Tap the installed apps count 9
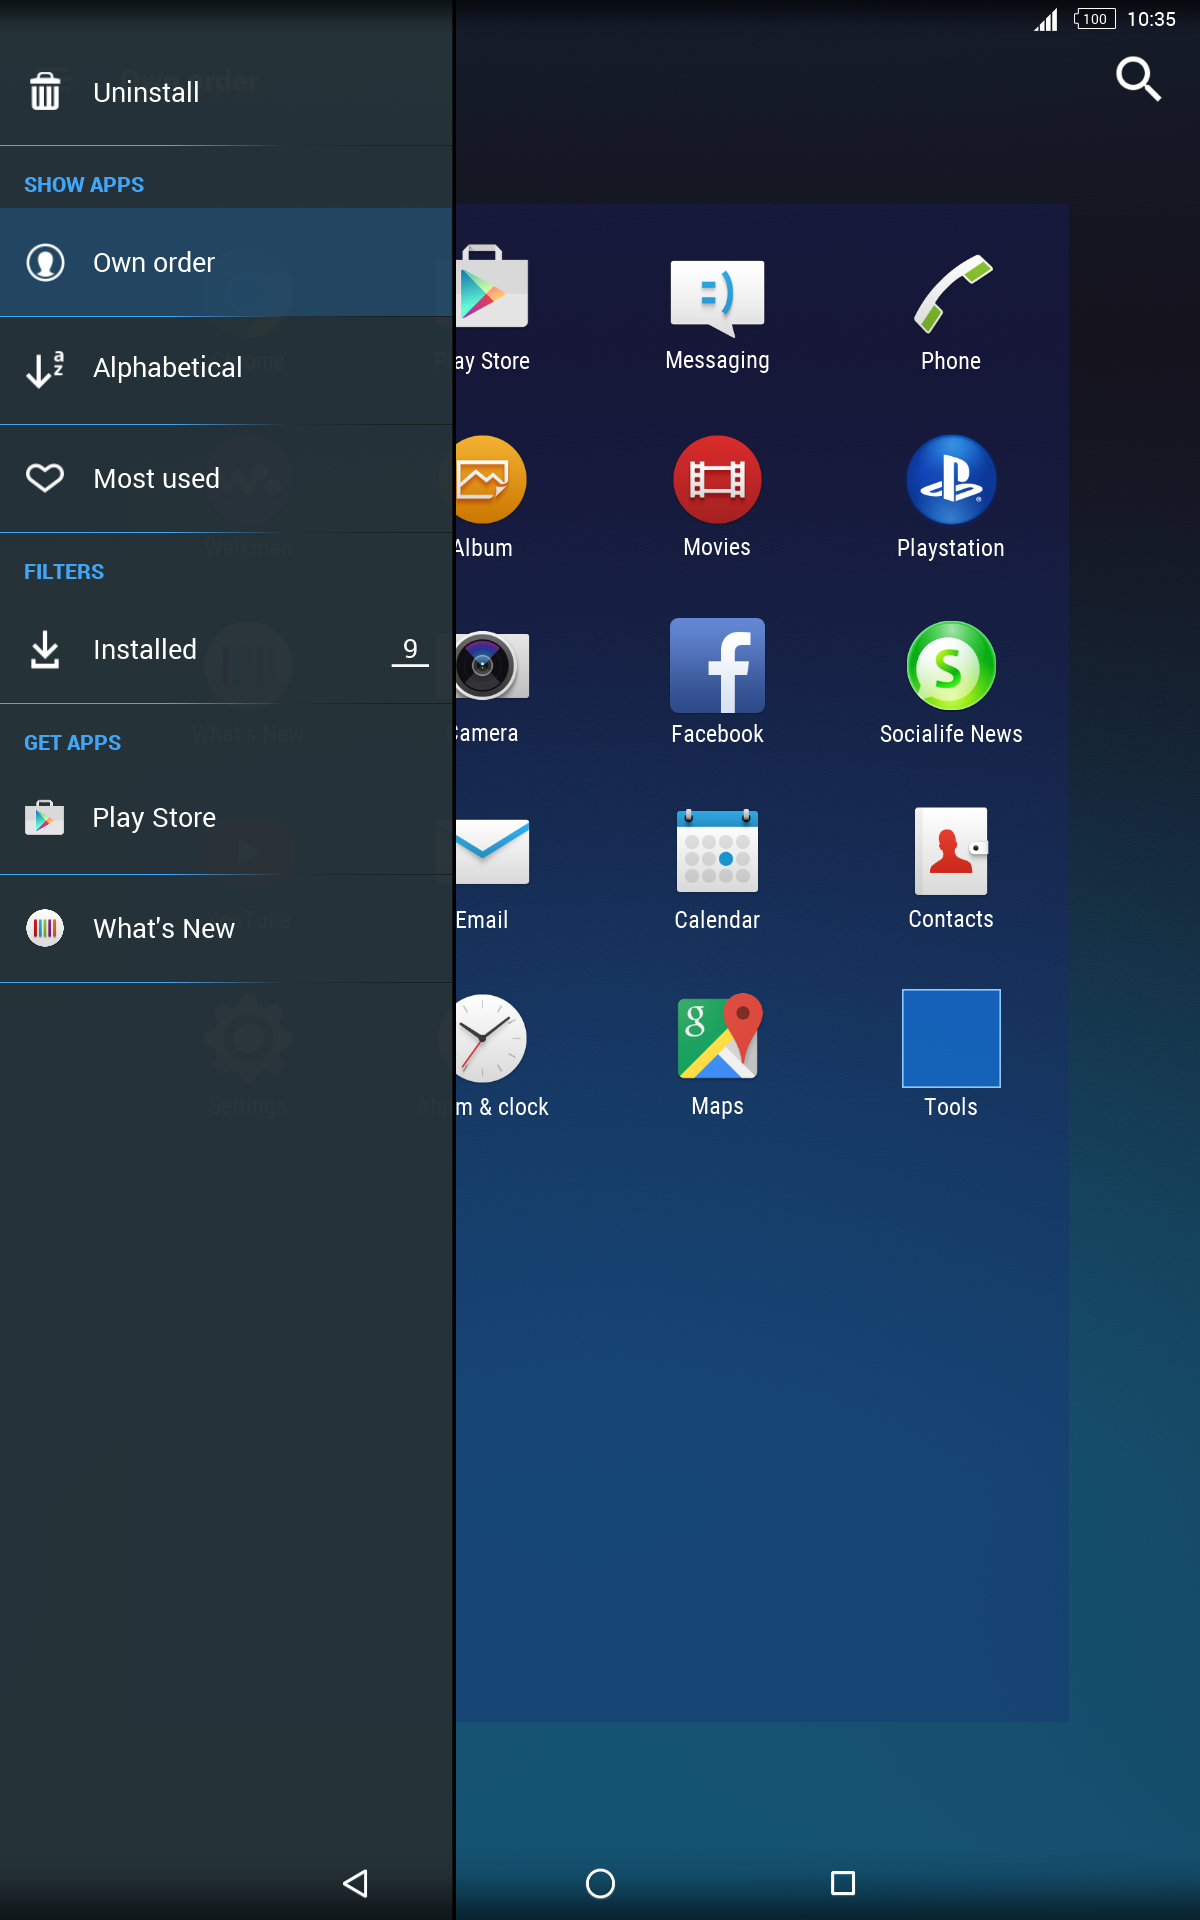 point(410,649)
